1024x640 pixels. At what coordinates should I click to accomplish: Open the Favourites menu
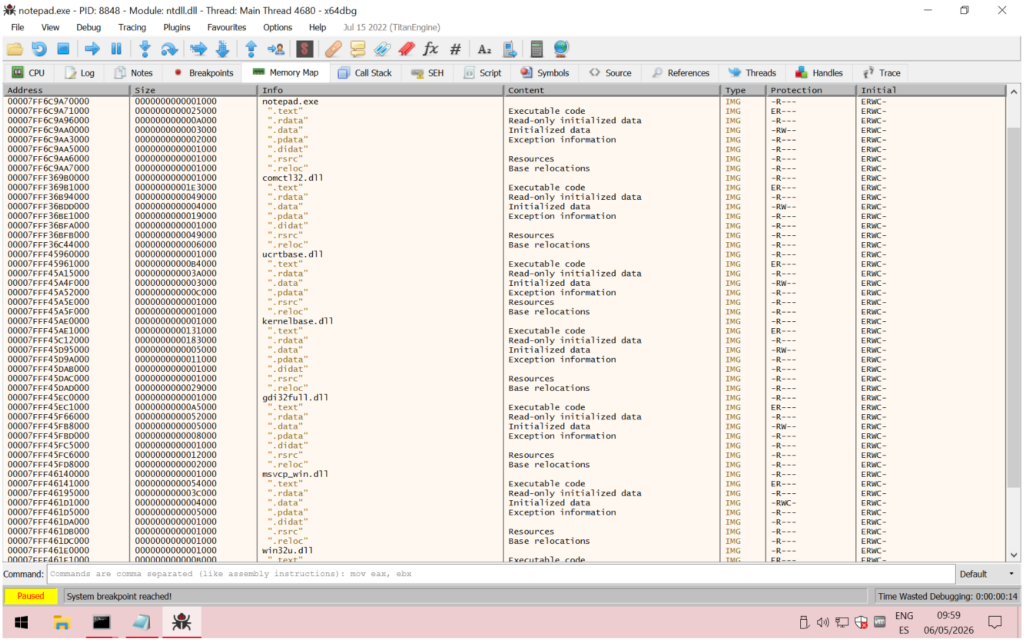pos(227,27)
